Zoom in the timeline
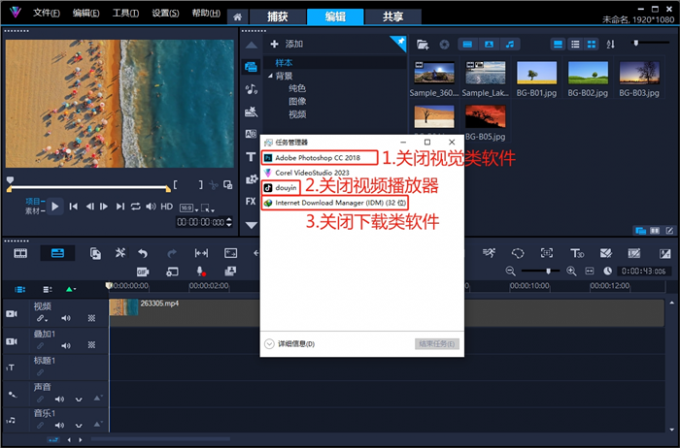This screenshot has height=448, width=680. pos(571,271)
